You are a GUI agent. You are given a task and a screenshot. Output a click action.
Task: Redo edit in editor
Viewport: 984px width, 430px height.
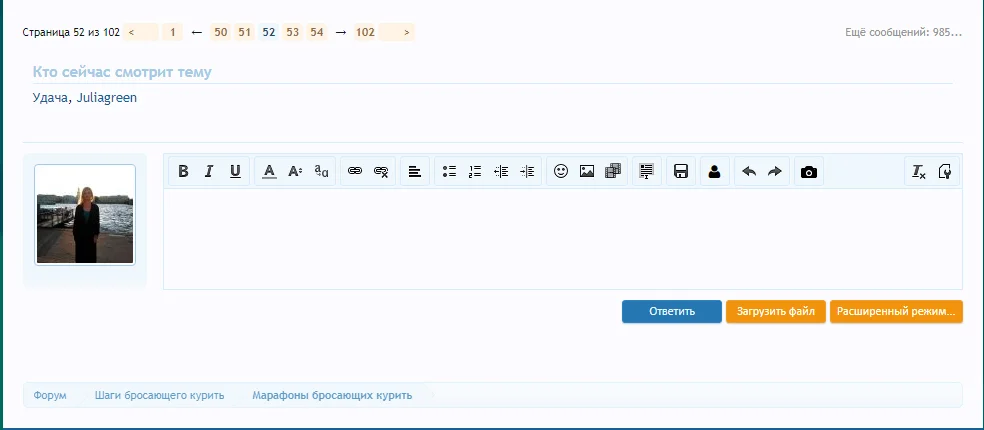[775, 171]
